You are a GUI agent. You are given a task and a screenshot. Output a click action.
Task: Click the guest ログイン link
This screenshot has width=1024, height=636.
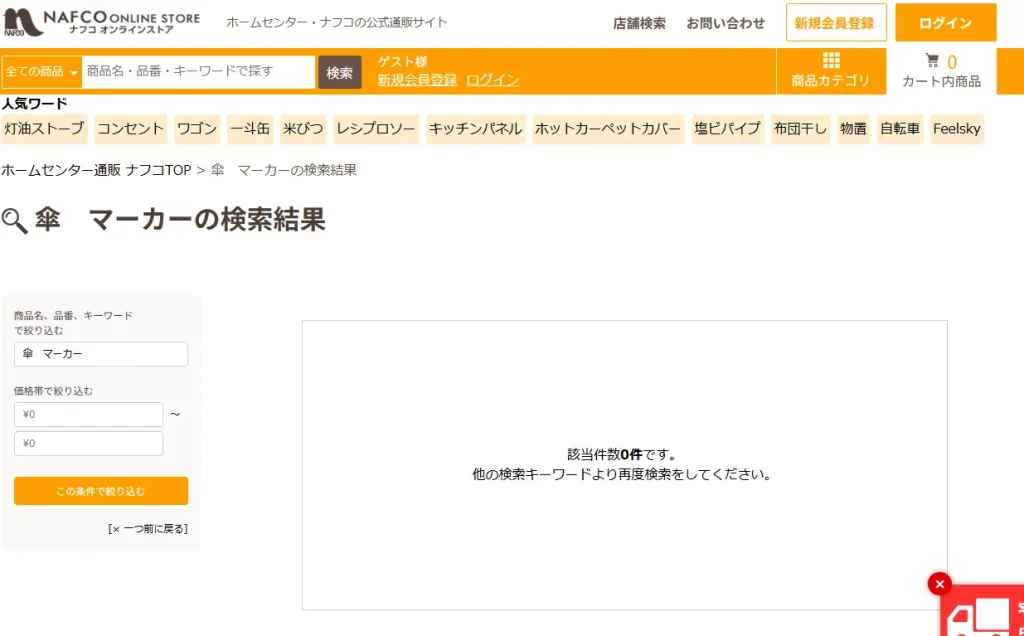[492, 79]
